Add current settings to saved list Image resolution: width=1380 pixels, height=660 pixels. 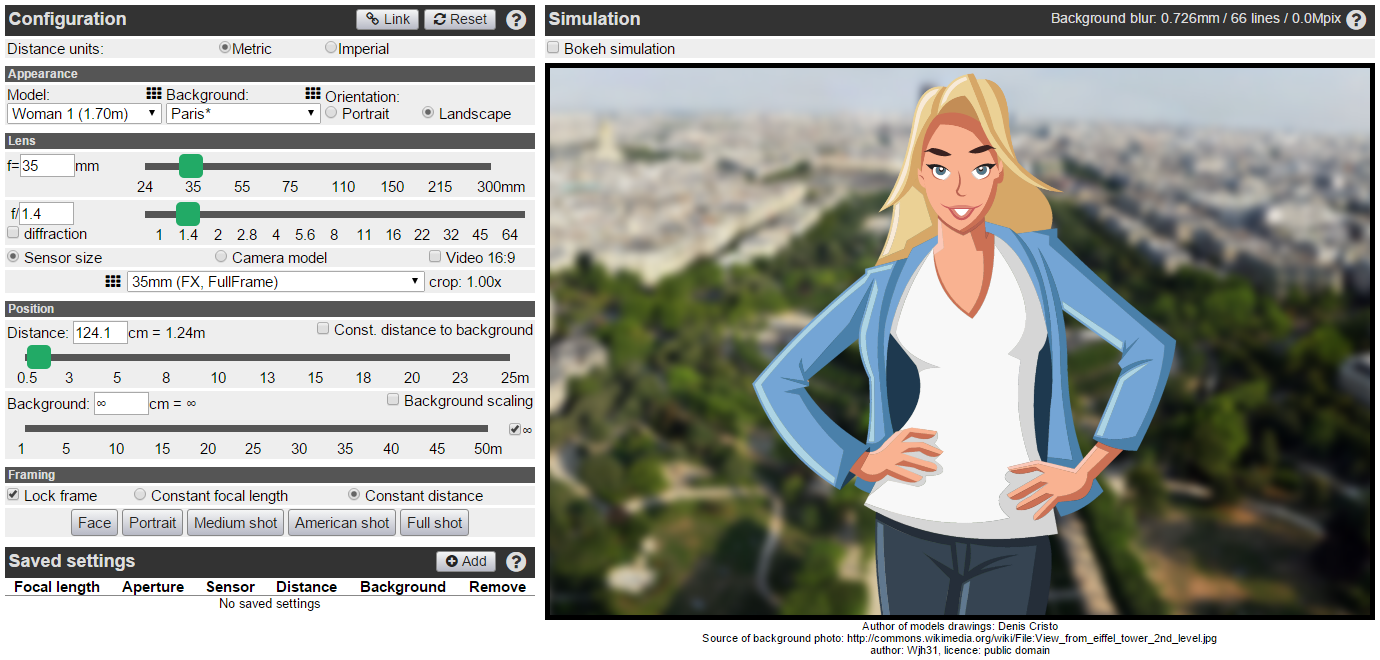[465, 562]
